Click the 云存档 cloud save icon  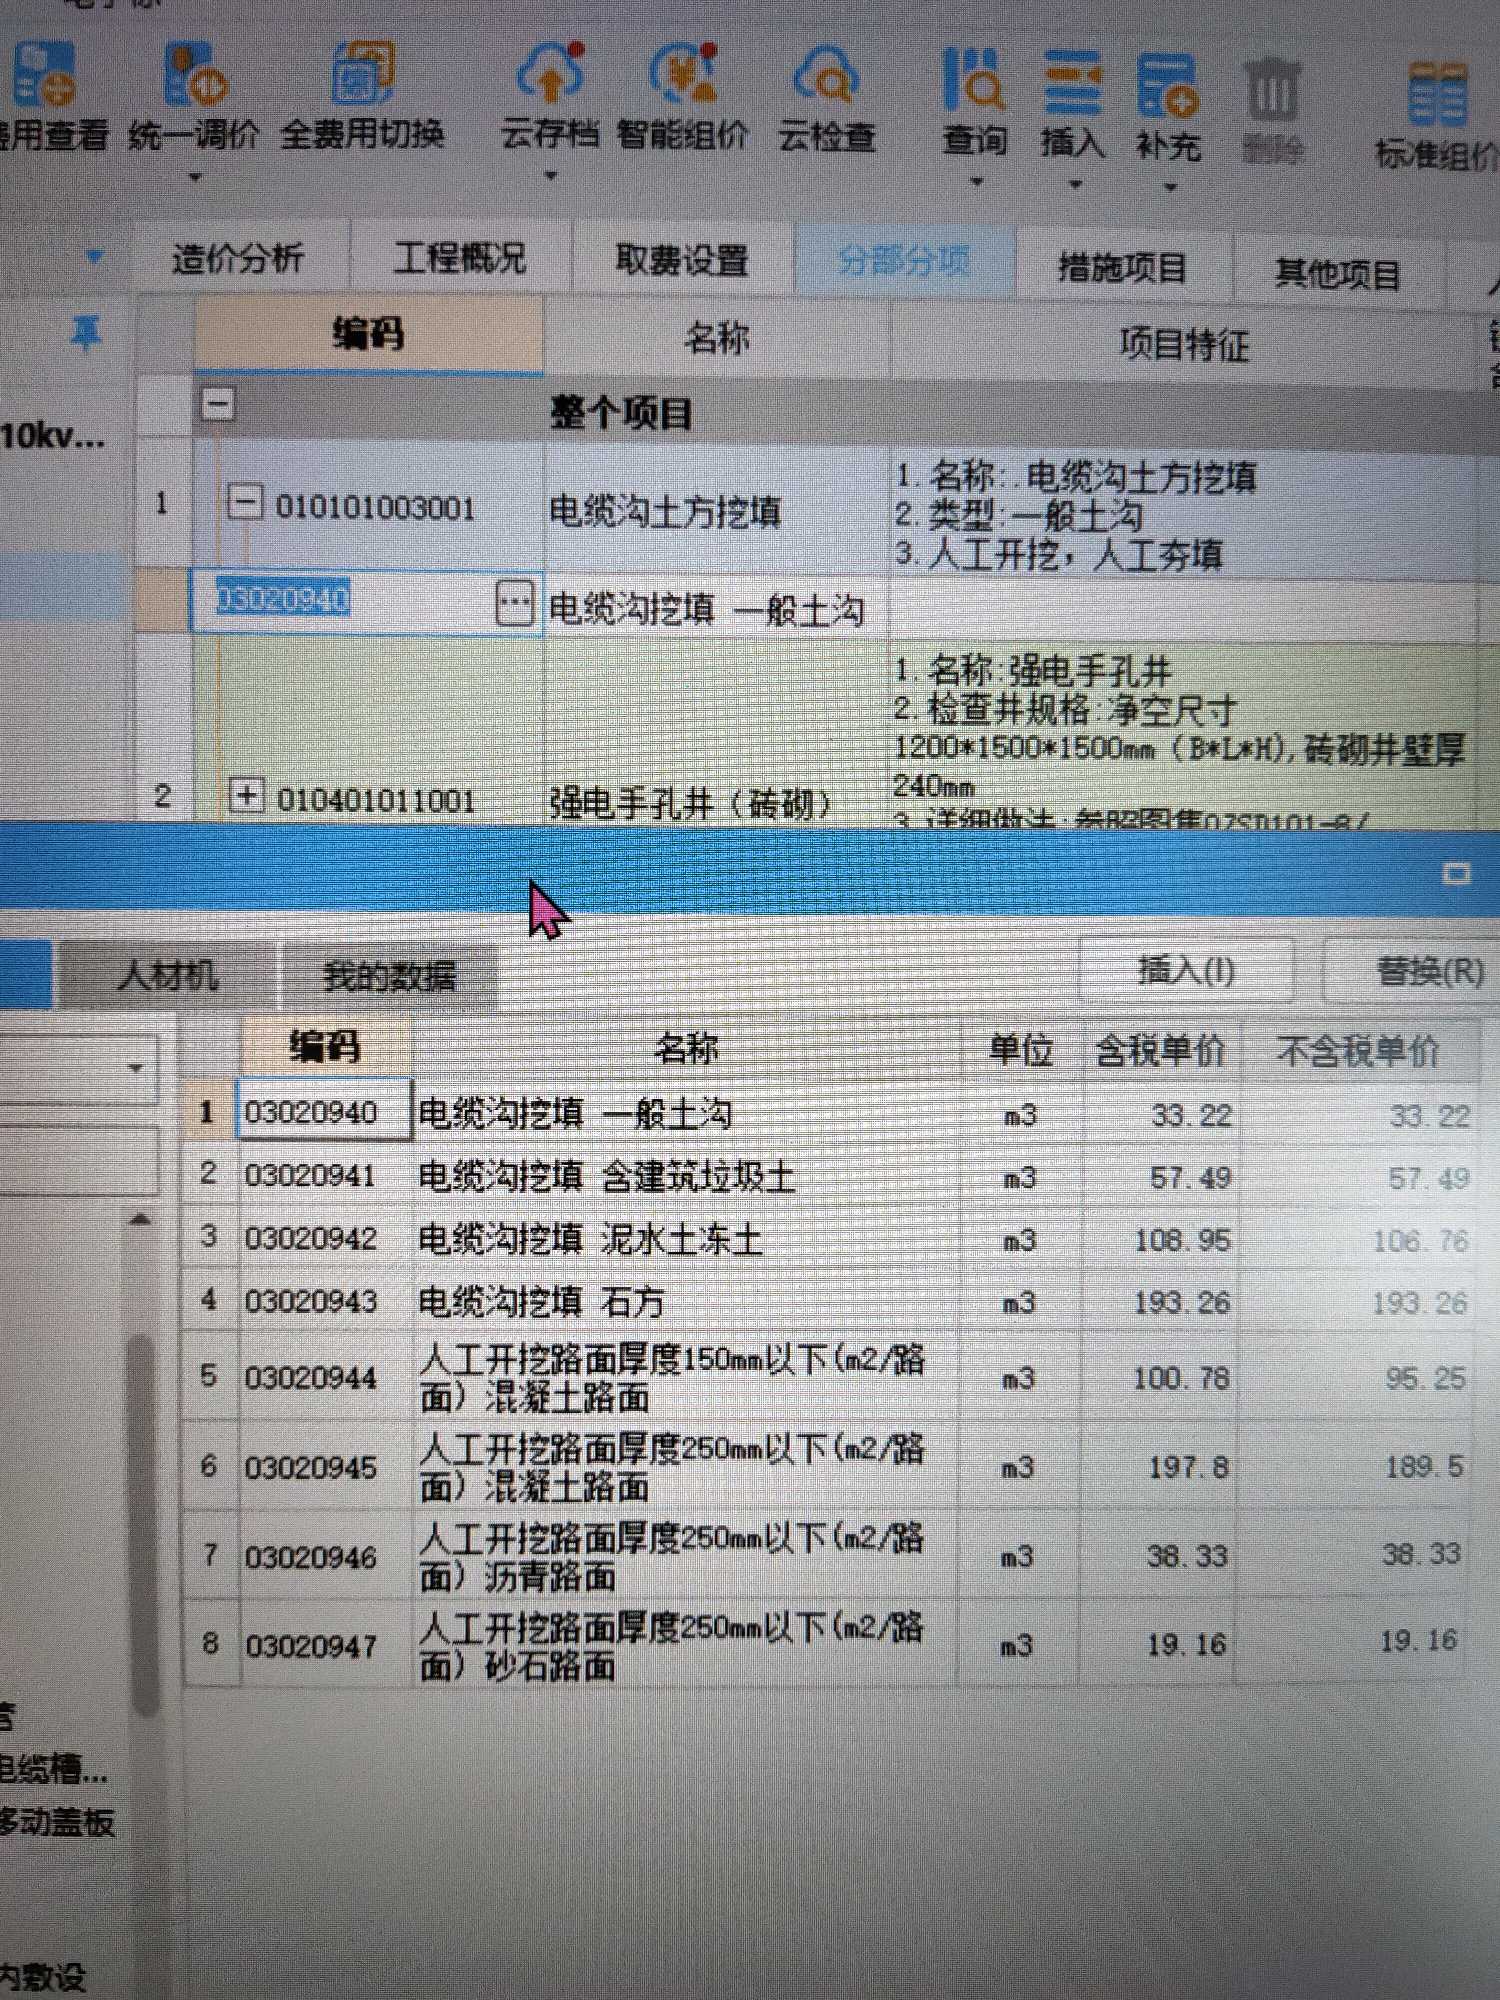(x=550, y=73)
